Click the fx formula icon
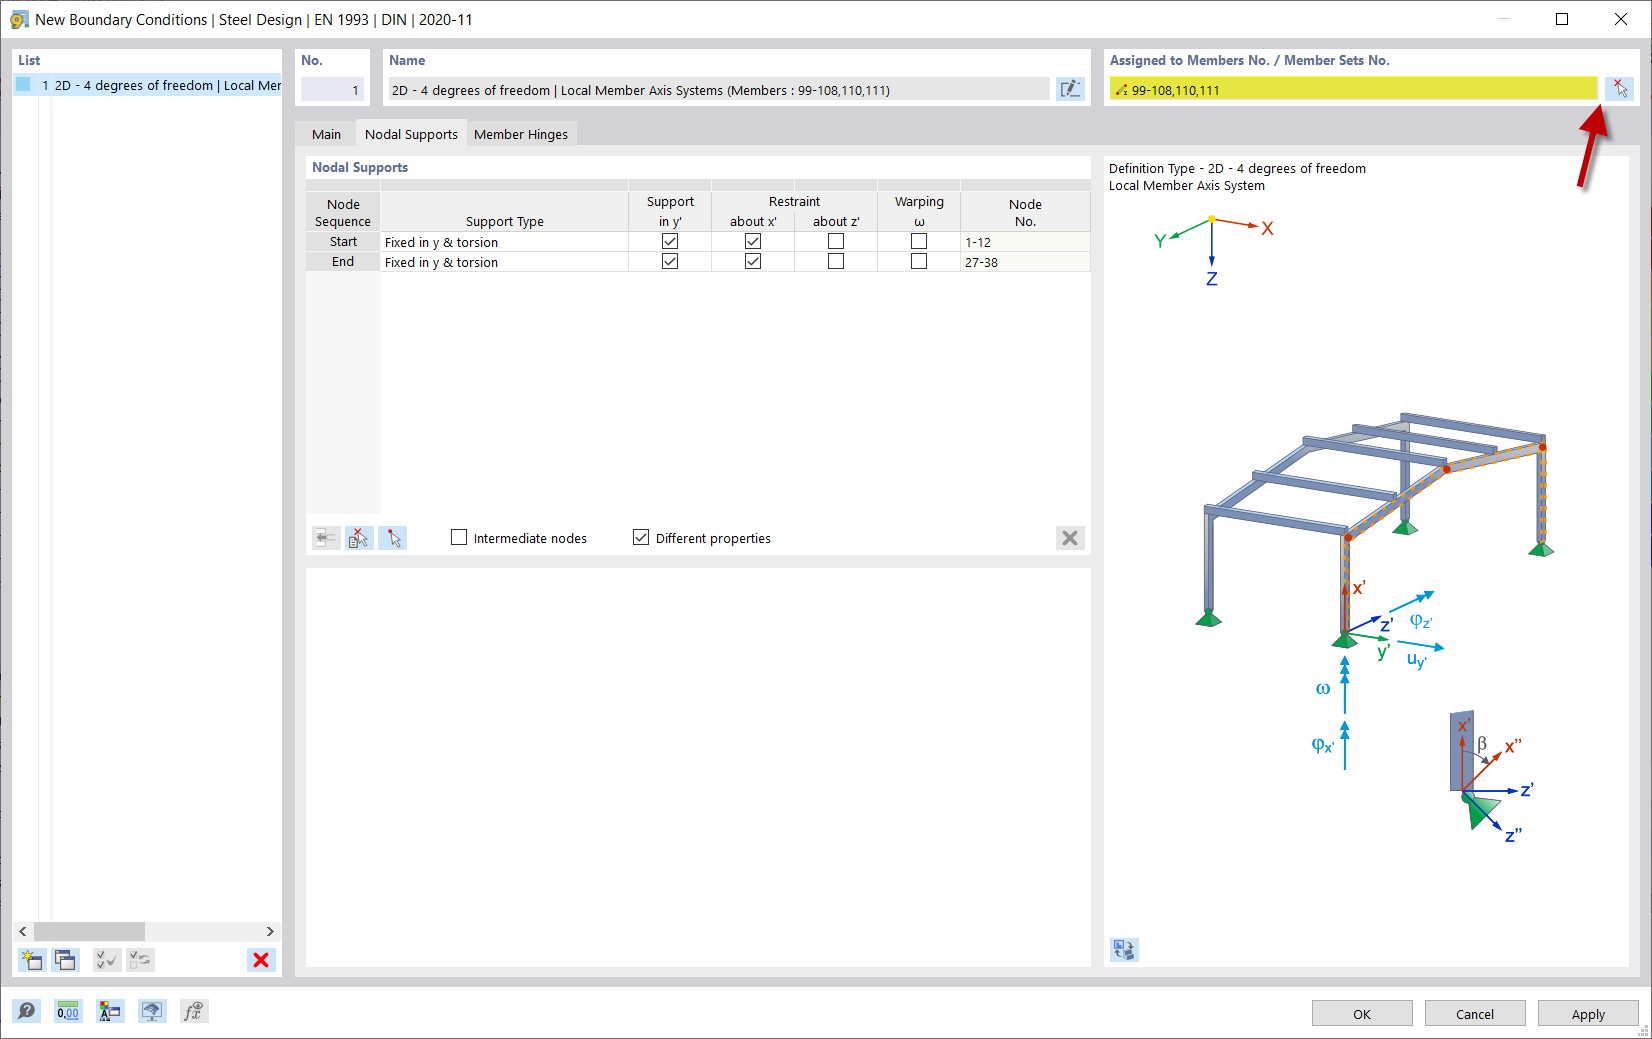This screenshot has height=1039, width=1652. 193,1011
